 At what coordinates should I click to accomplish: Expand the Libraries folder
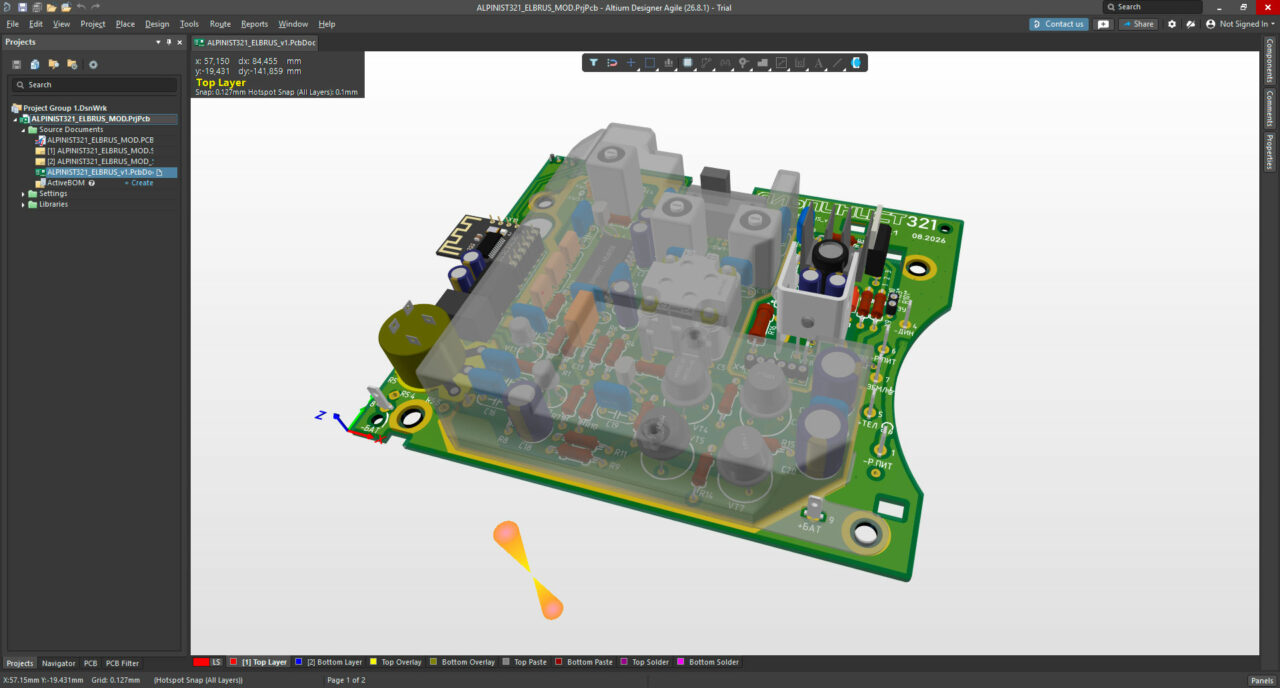[x=23, y=204]
